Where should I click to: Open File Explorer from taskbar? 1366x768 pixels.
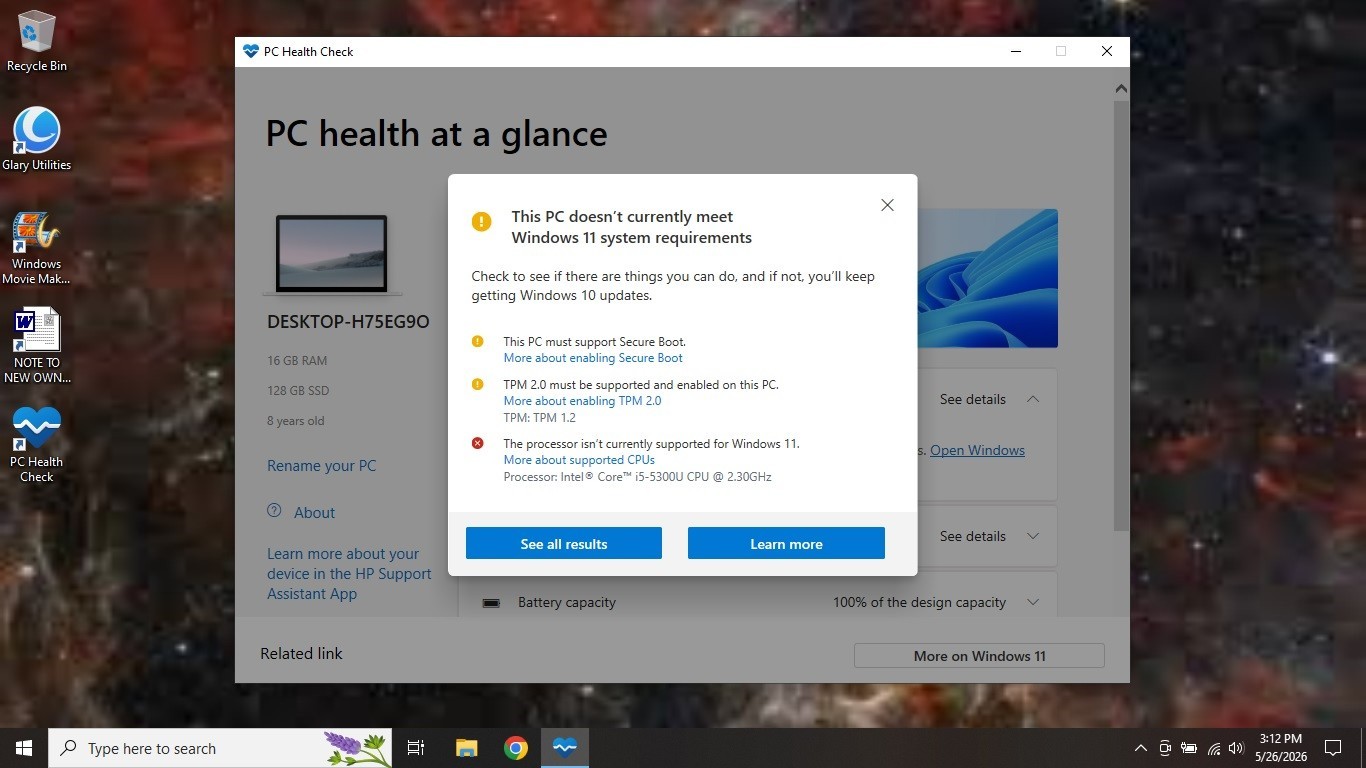[x=466, y=748]
